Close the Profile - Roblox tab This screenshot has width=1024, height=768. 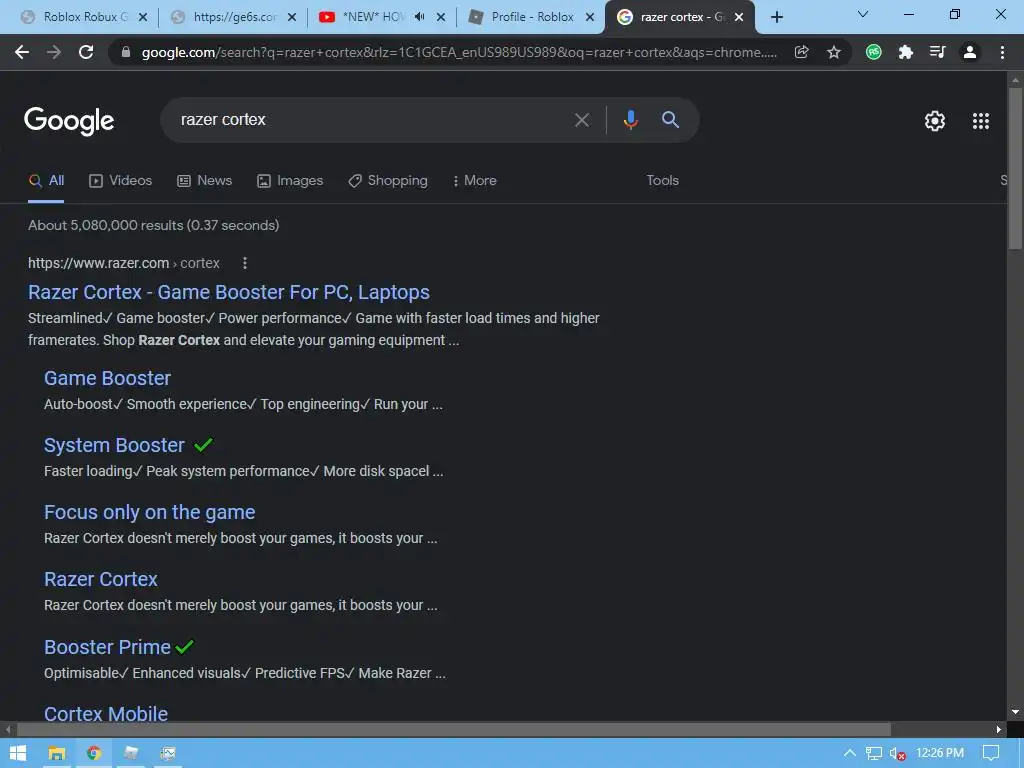click(x=590, y=17)
